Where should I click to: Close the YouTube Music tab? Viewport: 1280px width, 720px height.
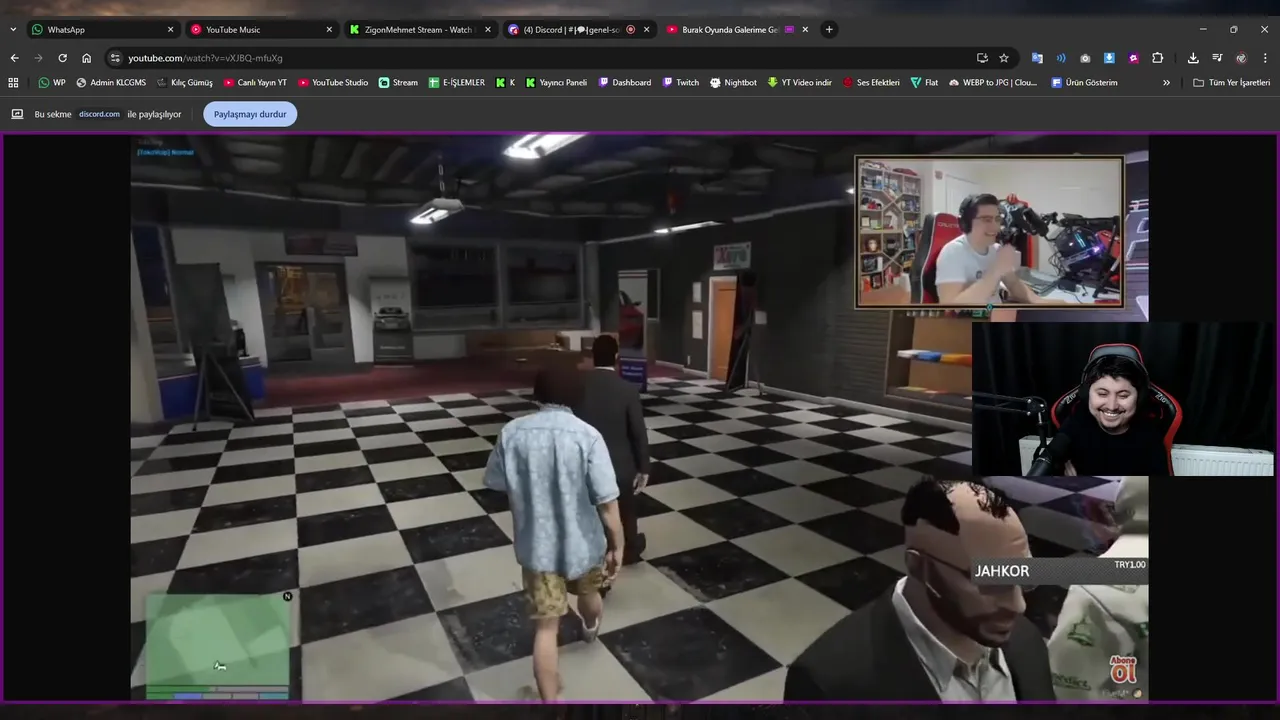coord(329,29)
